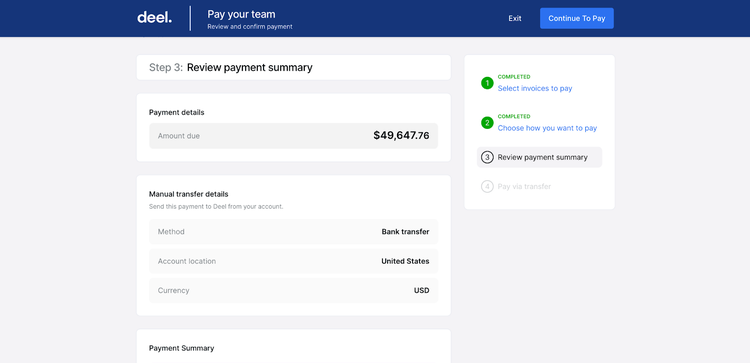
Task: Click the Bank transfer method value
Action: (x=405, y=231)
